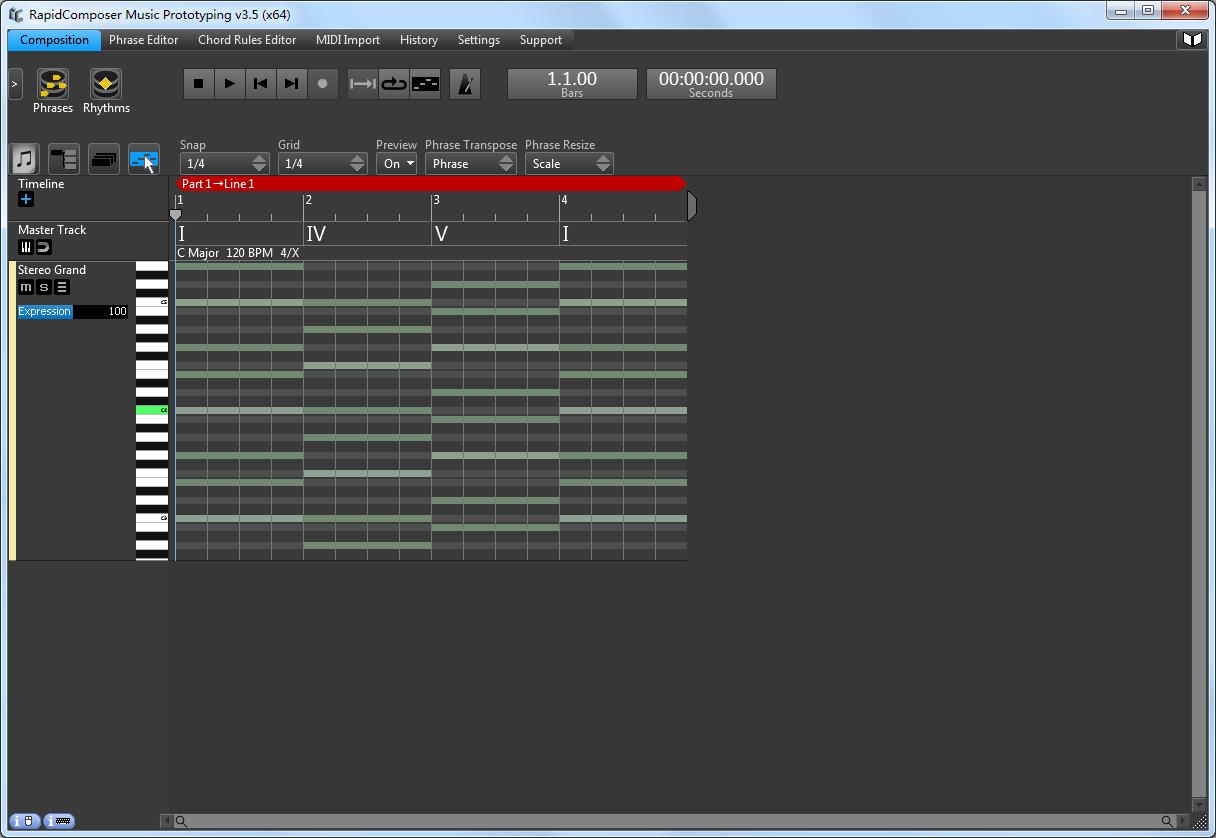Viewport: 1216px width, 838px height.
Task: Adjust the Expression slider
Action: 71,311
